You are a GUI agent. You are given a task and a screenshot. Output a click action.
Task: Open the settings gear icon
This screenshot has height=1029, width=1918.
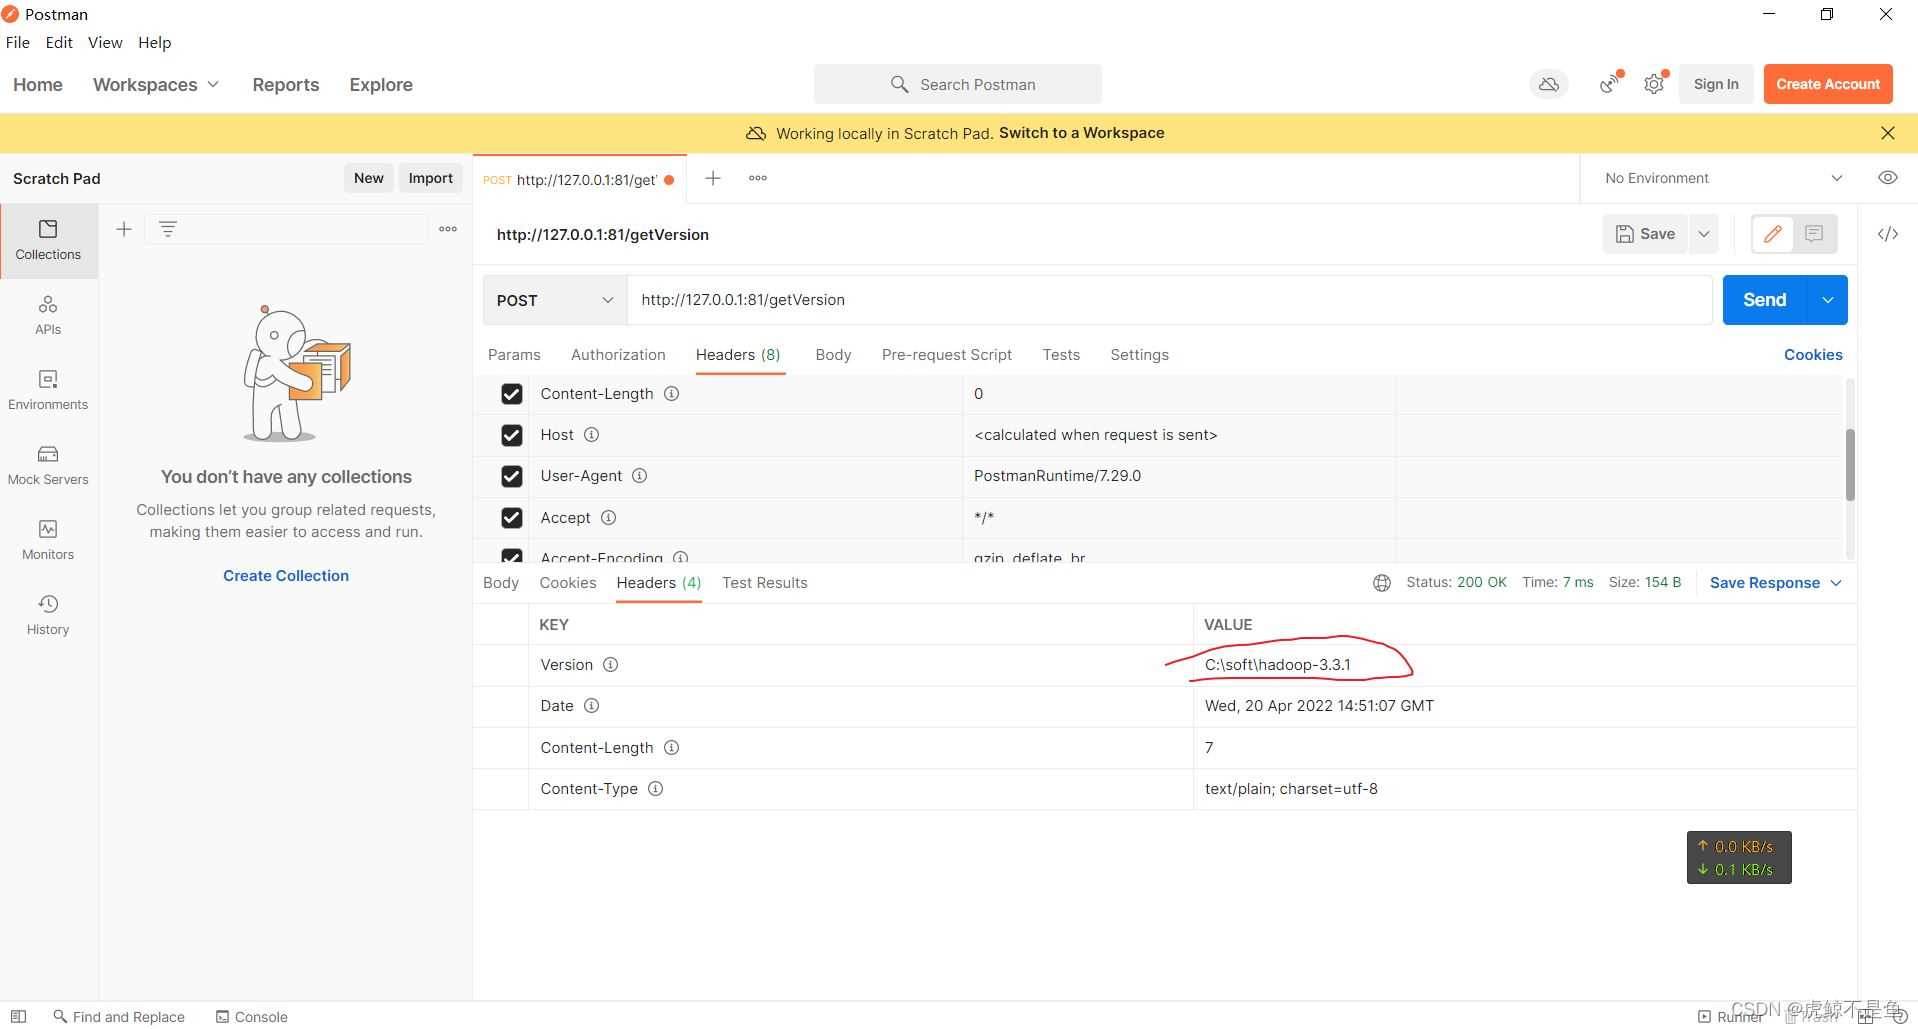(x=1654, y=85)
